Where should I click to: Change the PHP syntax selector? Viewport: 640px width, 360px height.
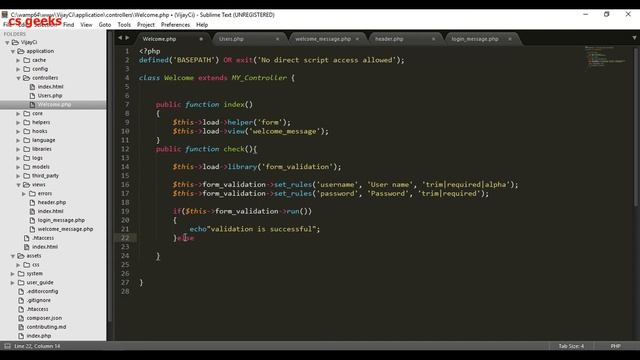(x=616, y=346)
